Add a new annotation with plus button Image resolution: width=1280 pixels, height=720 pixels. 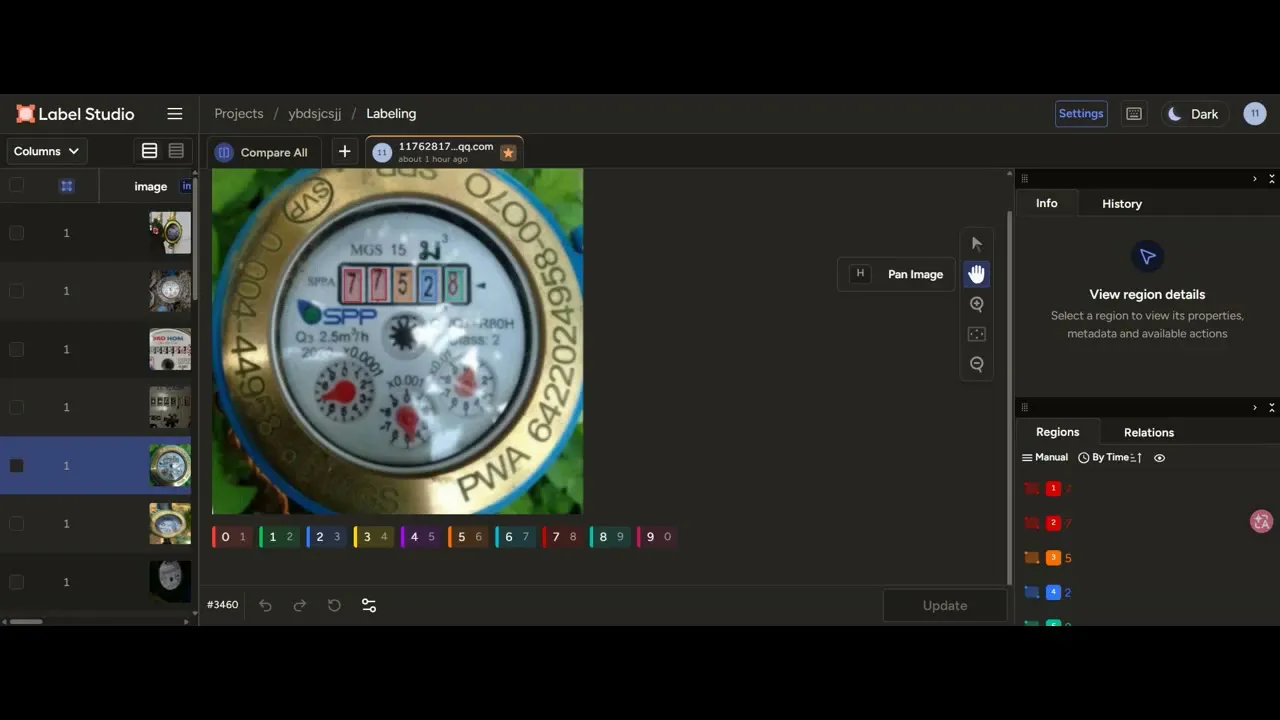tap(344, 151)
